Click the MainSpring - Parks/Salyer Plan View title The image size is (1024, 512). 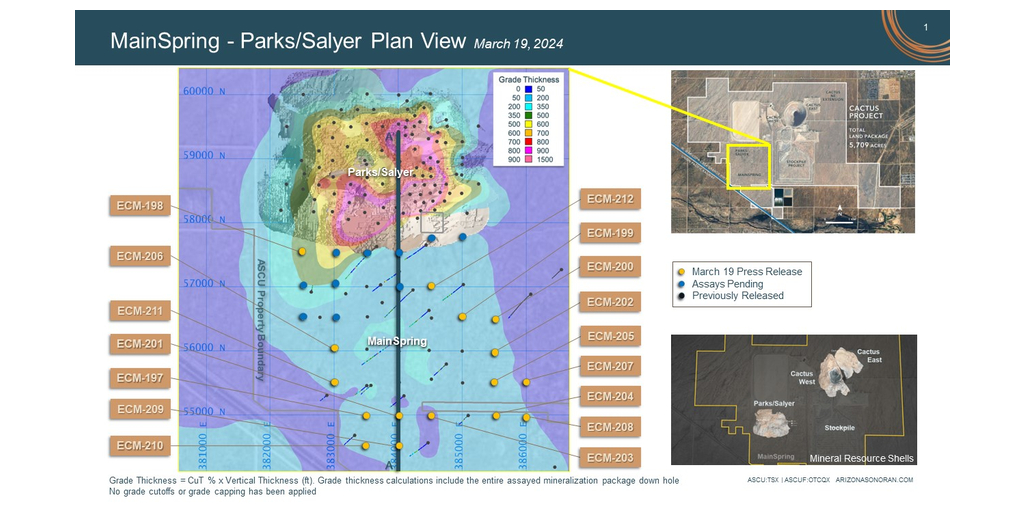click(288, 41)
